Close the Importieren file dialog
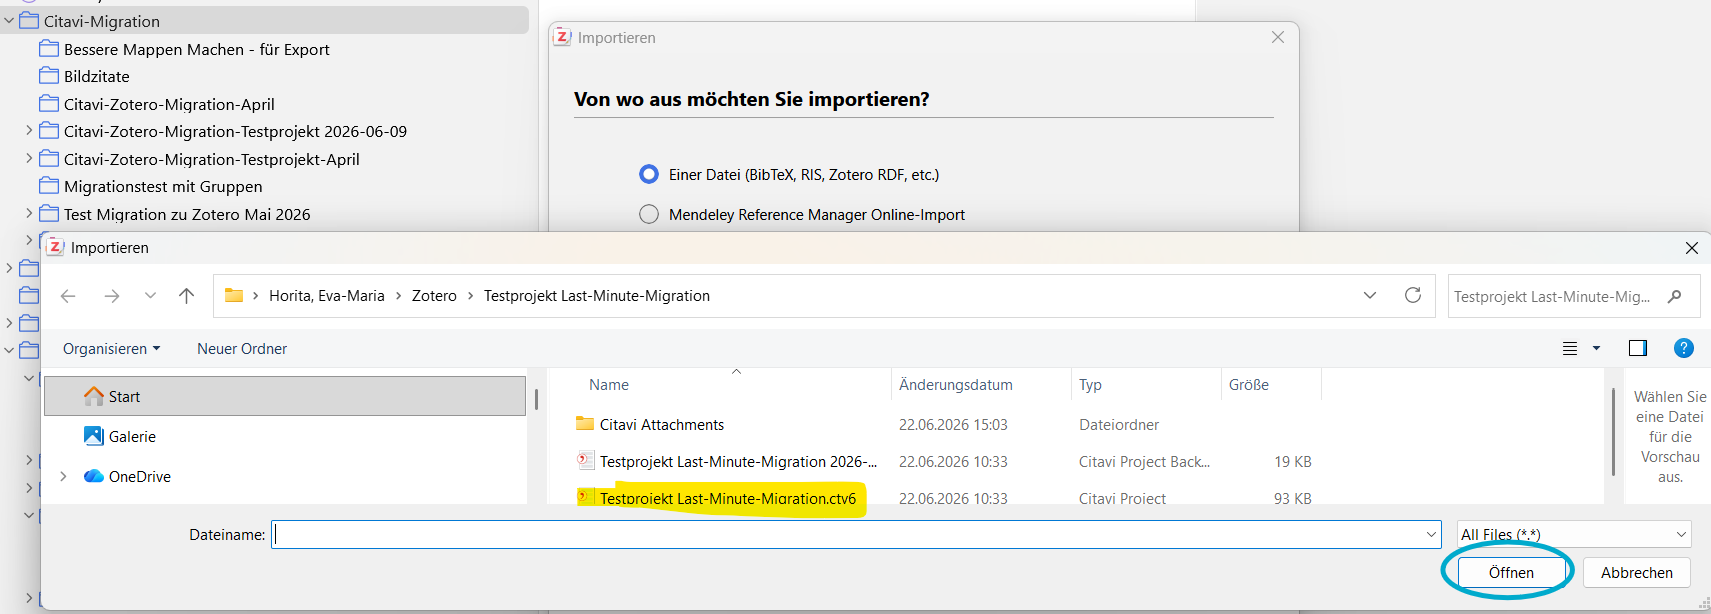The image size is (1711, 614). (1691, 248)
